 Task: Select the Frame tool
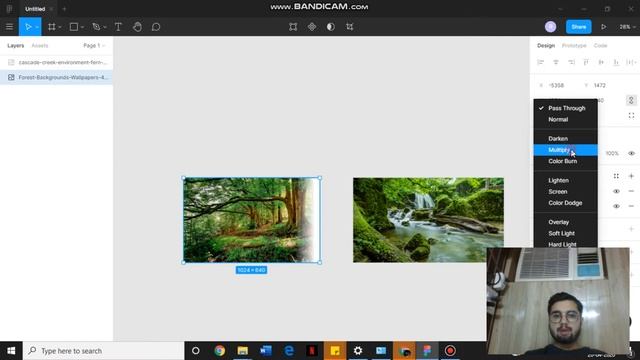51,27
